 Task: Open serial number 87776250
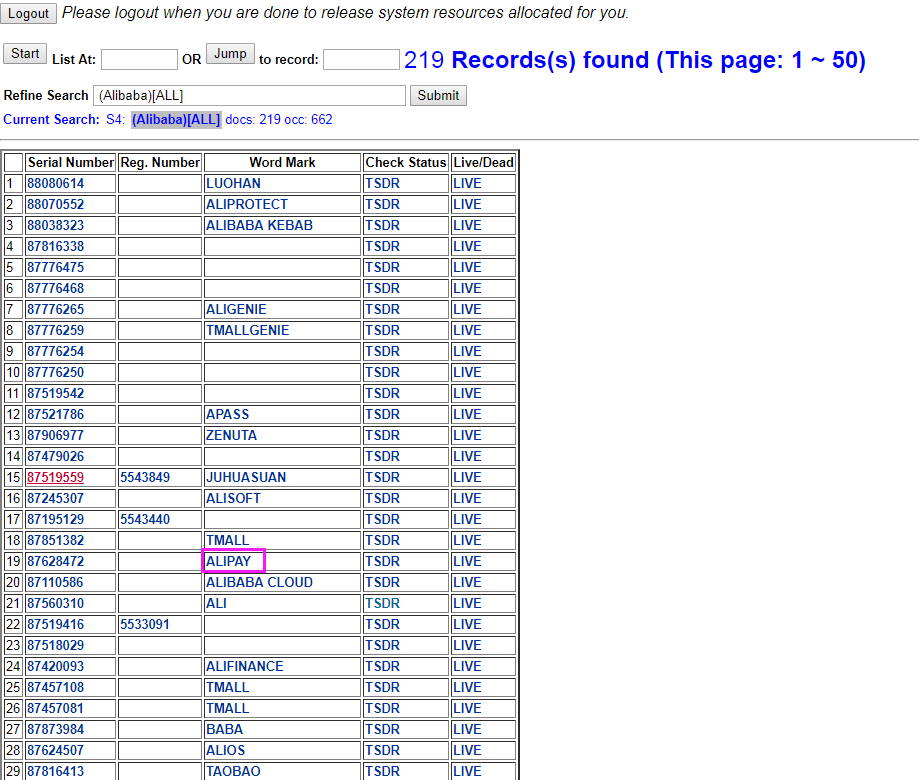[x=56, y=373]
